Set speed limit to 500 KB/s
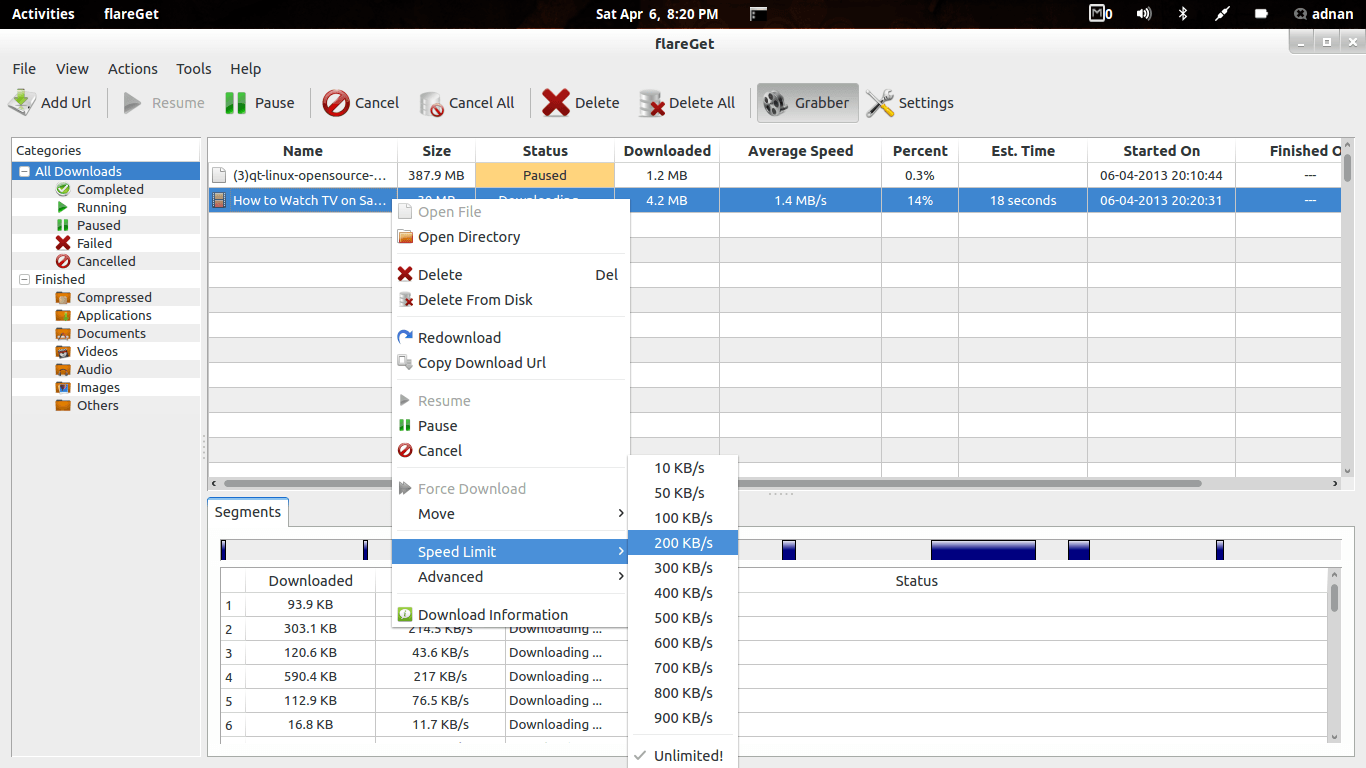 [x=683, y=618]
